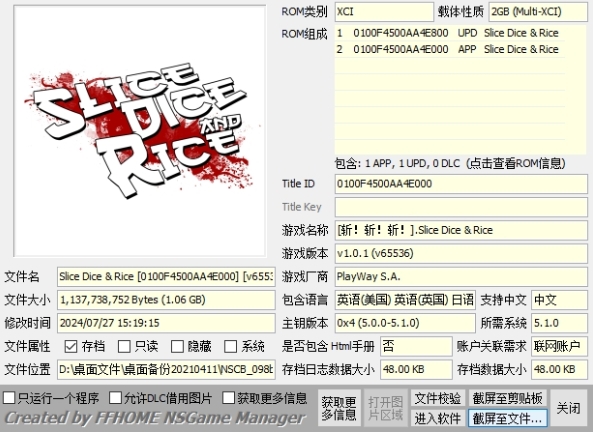The image size is (593, 432).
Task: Enable the 只读 read-only checkbox
Action: point(124,346)
